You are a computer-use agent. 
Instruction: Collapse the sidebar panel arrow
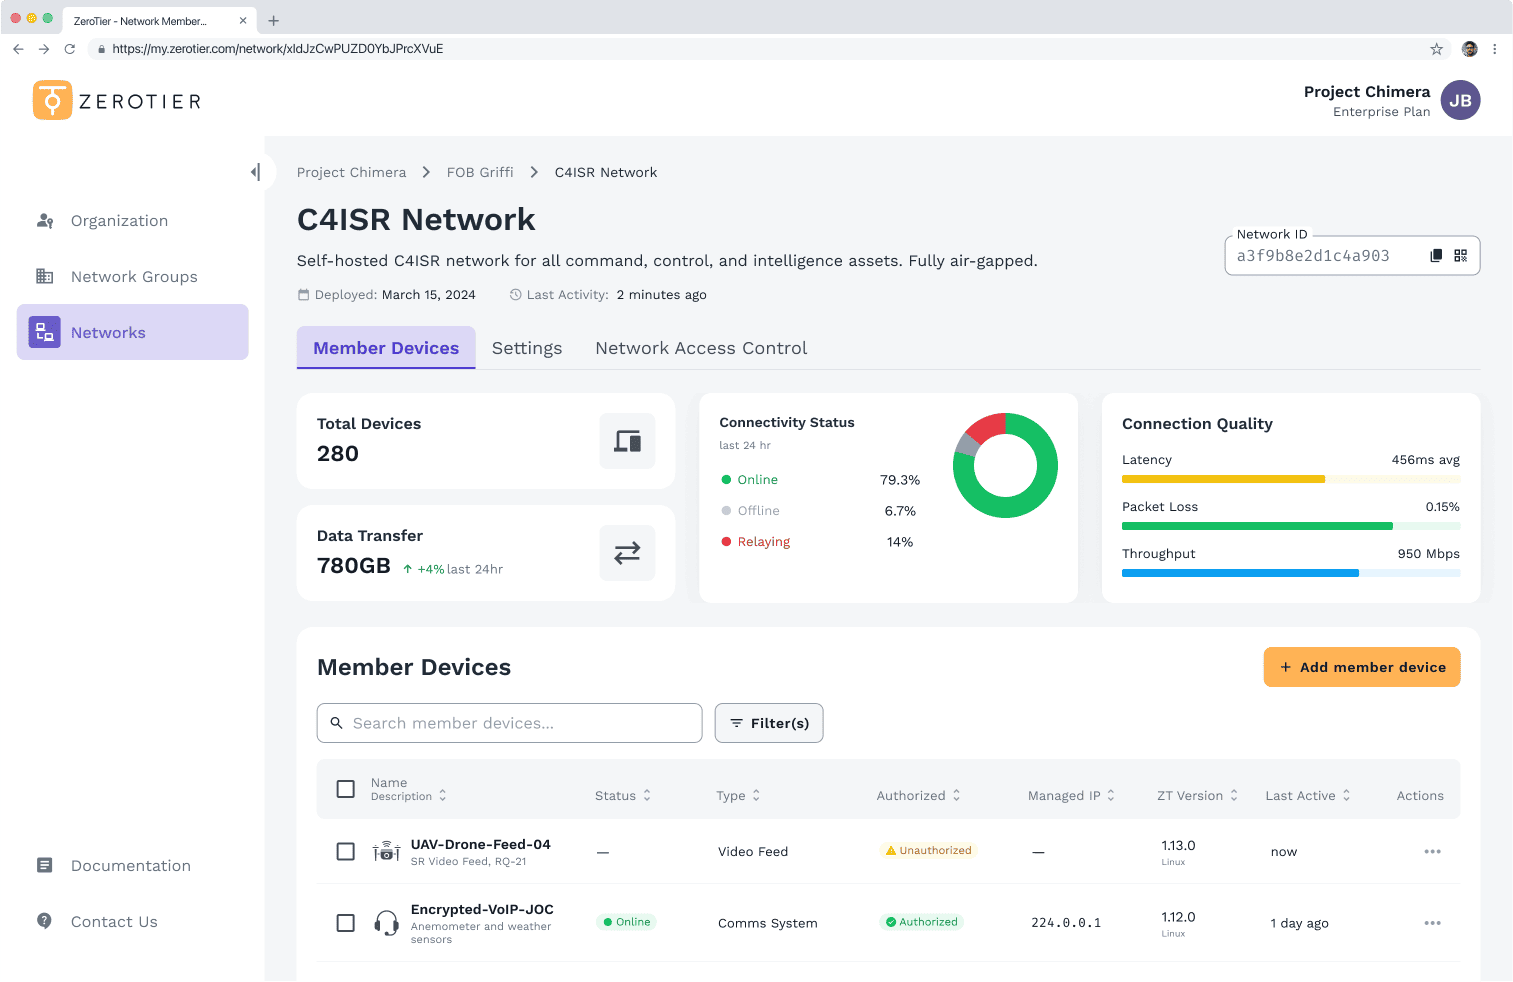pyautogui.click(x=256, y=172)
